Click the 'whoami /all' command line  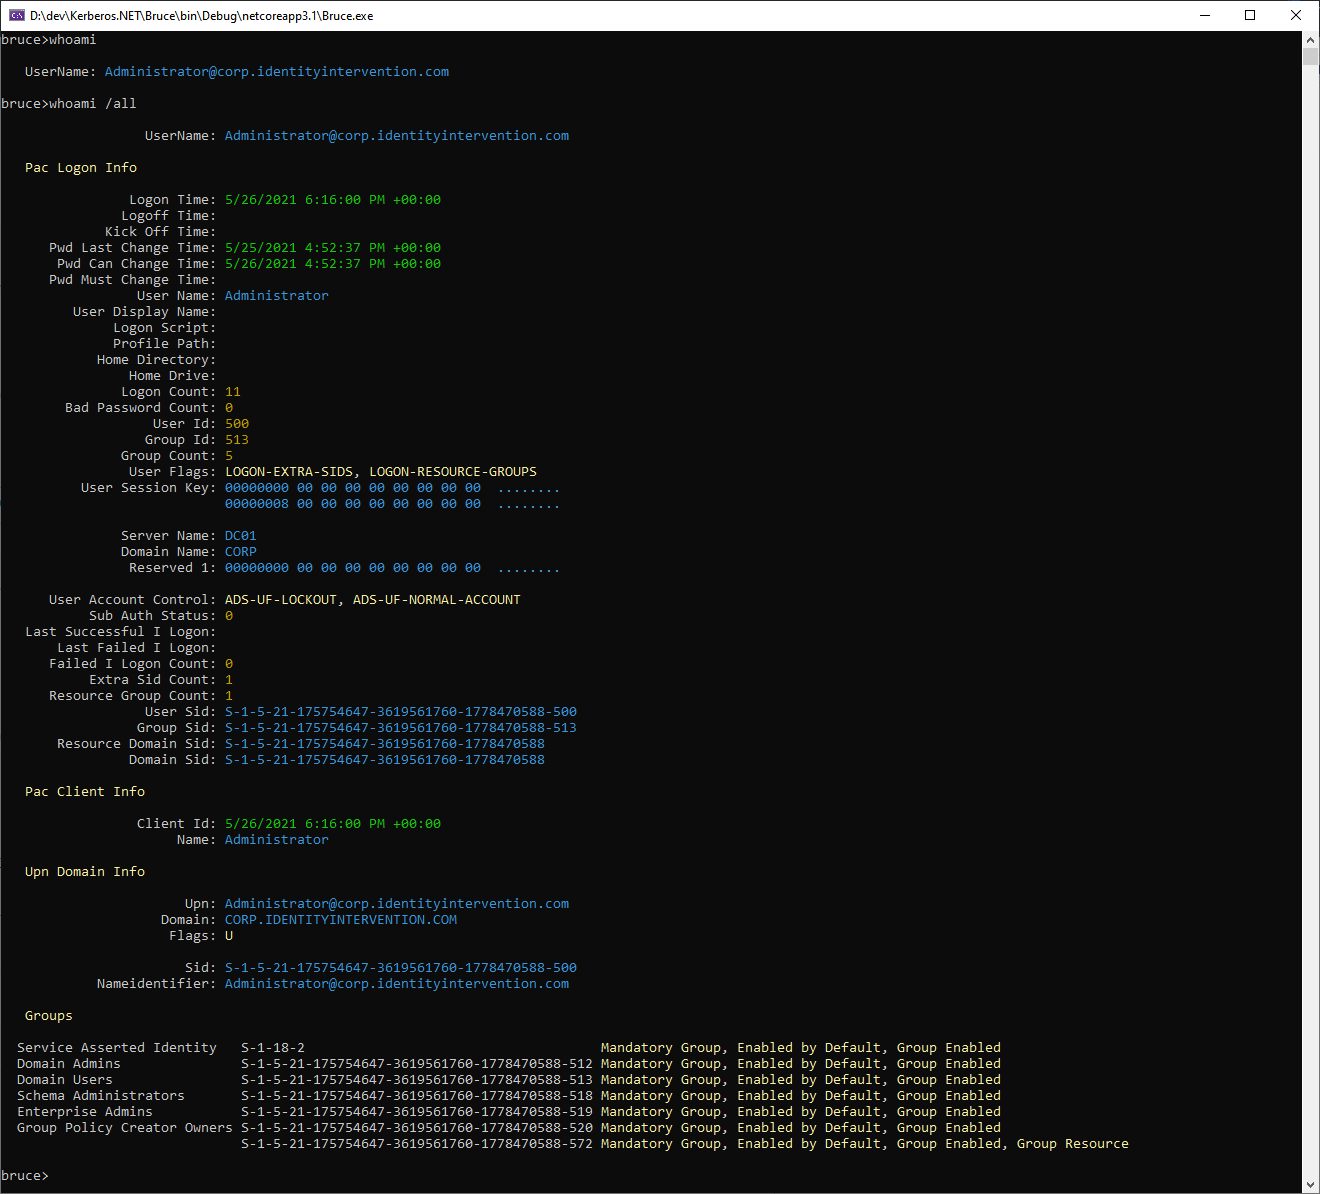coord(69,104)
